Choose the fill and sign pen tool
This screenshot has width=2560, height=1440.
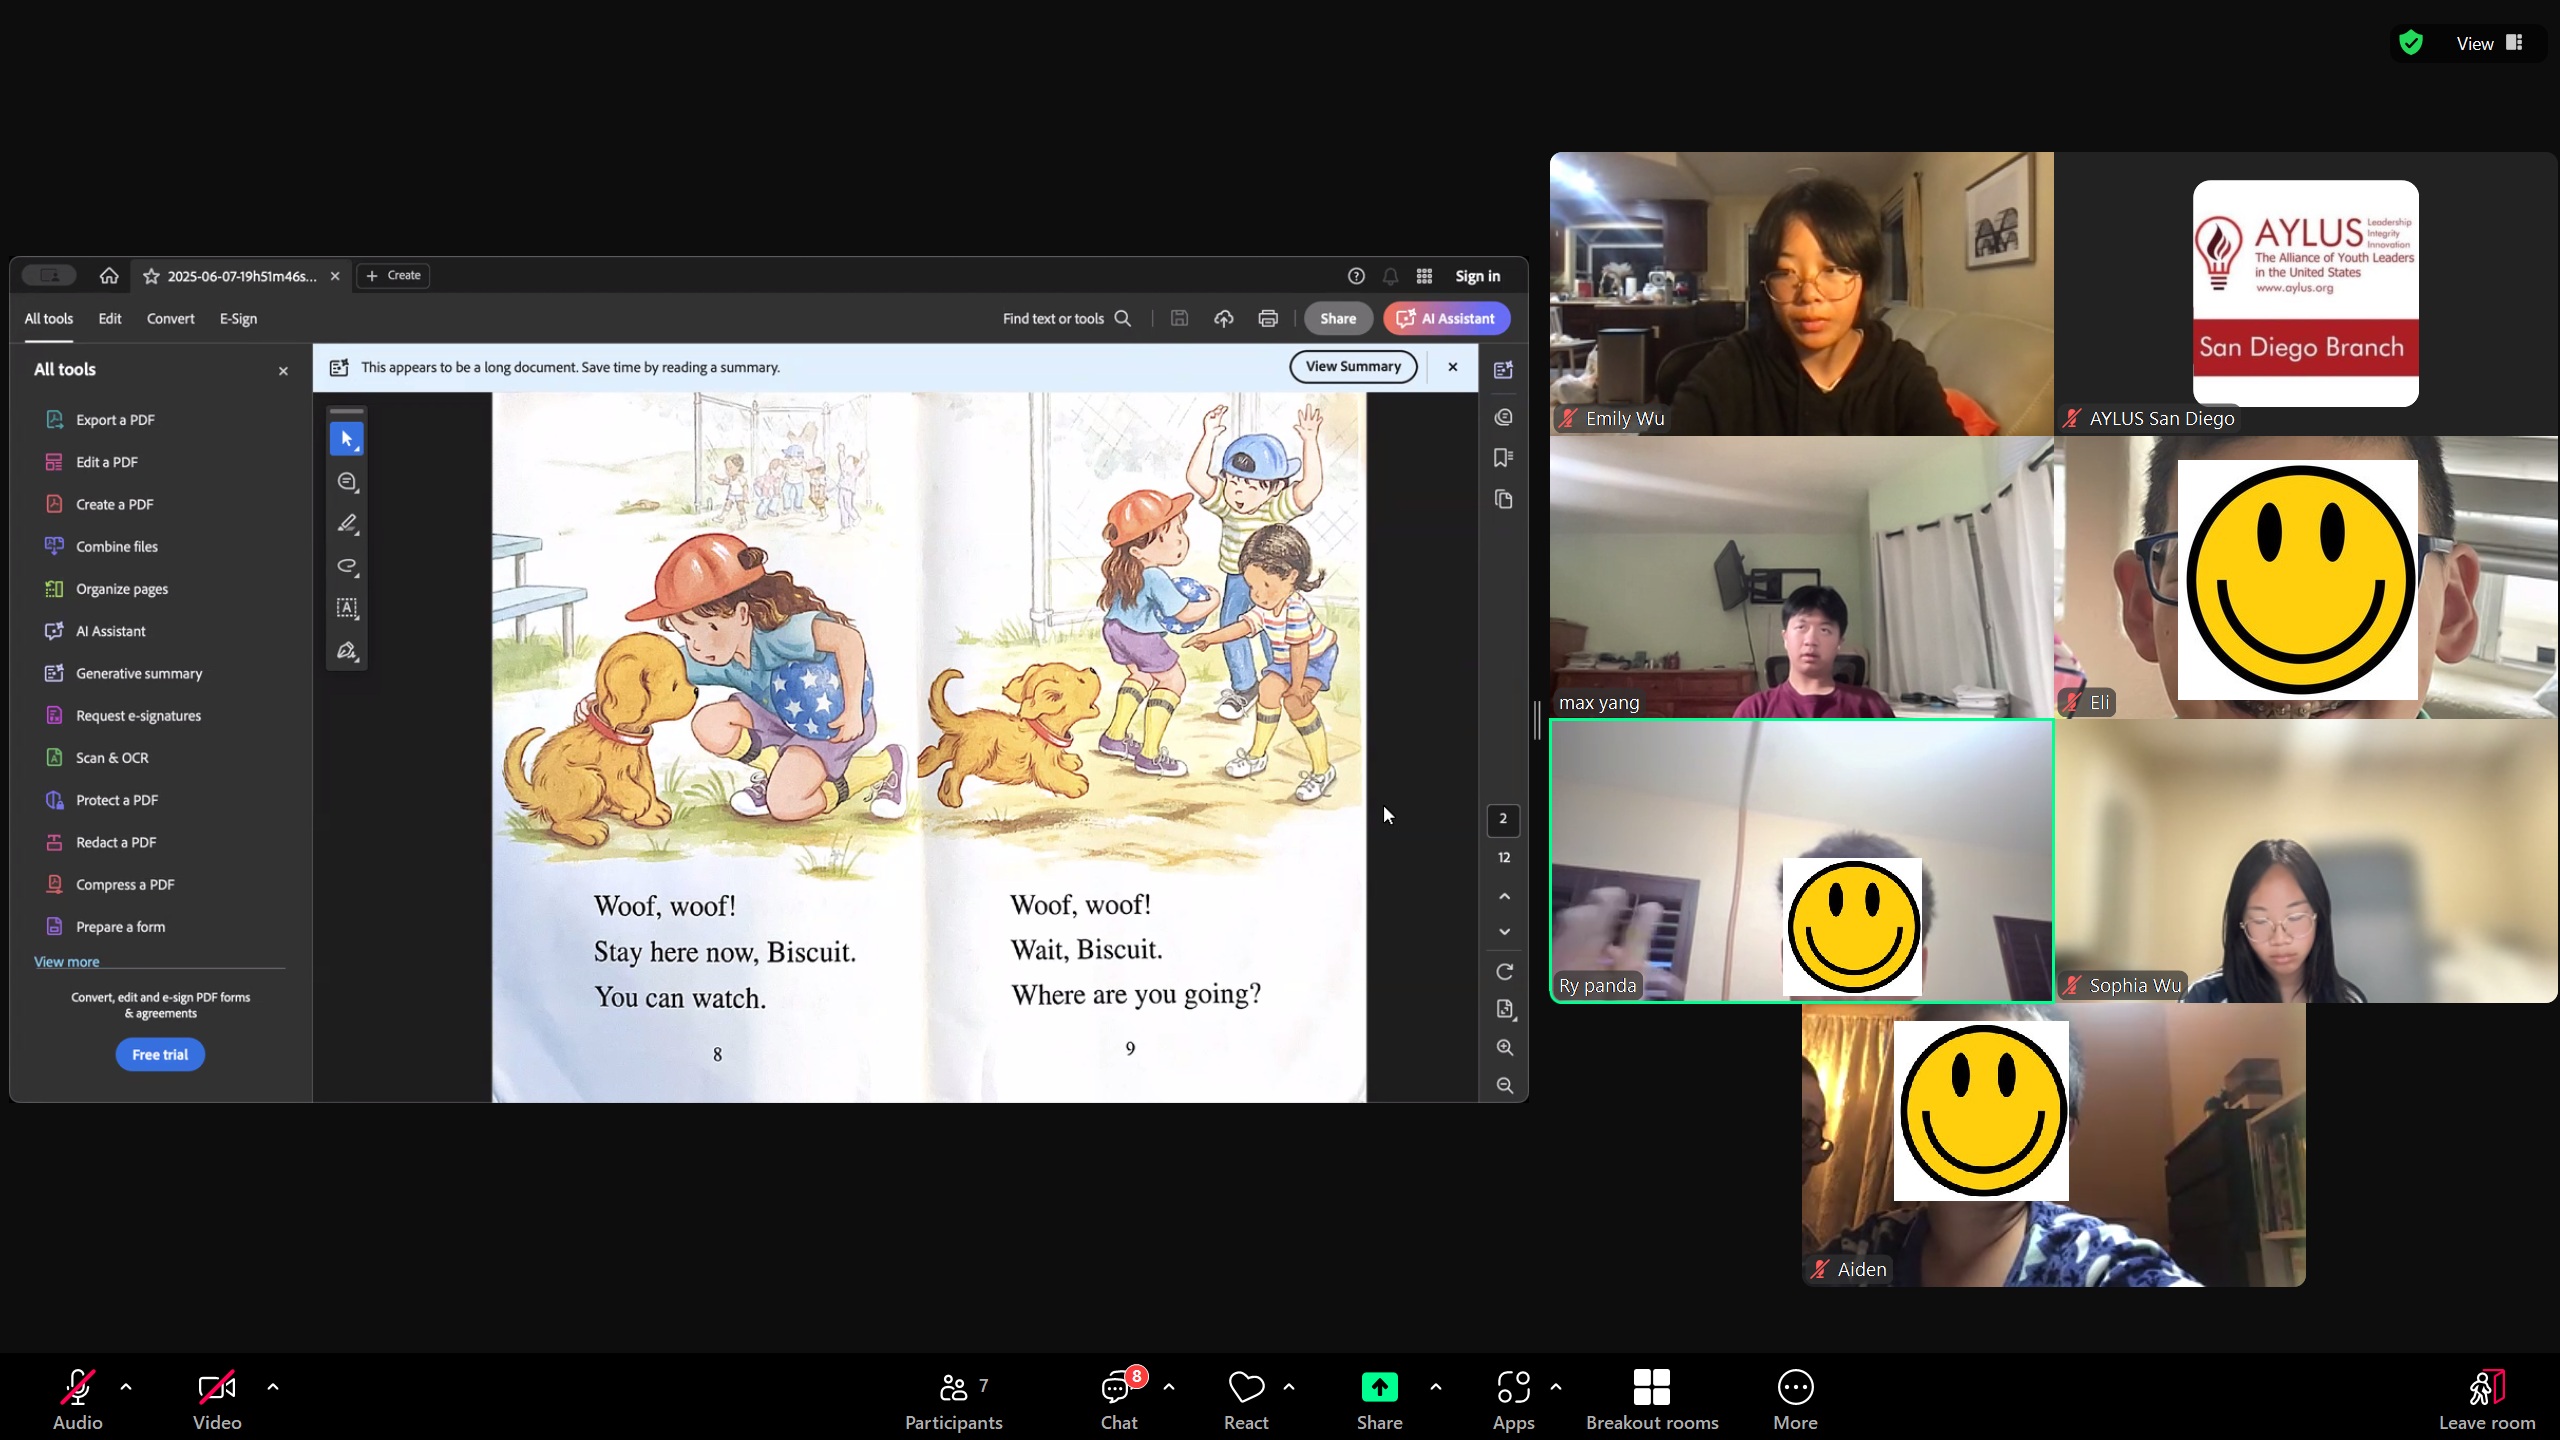pos(347,651)
